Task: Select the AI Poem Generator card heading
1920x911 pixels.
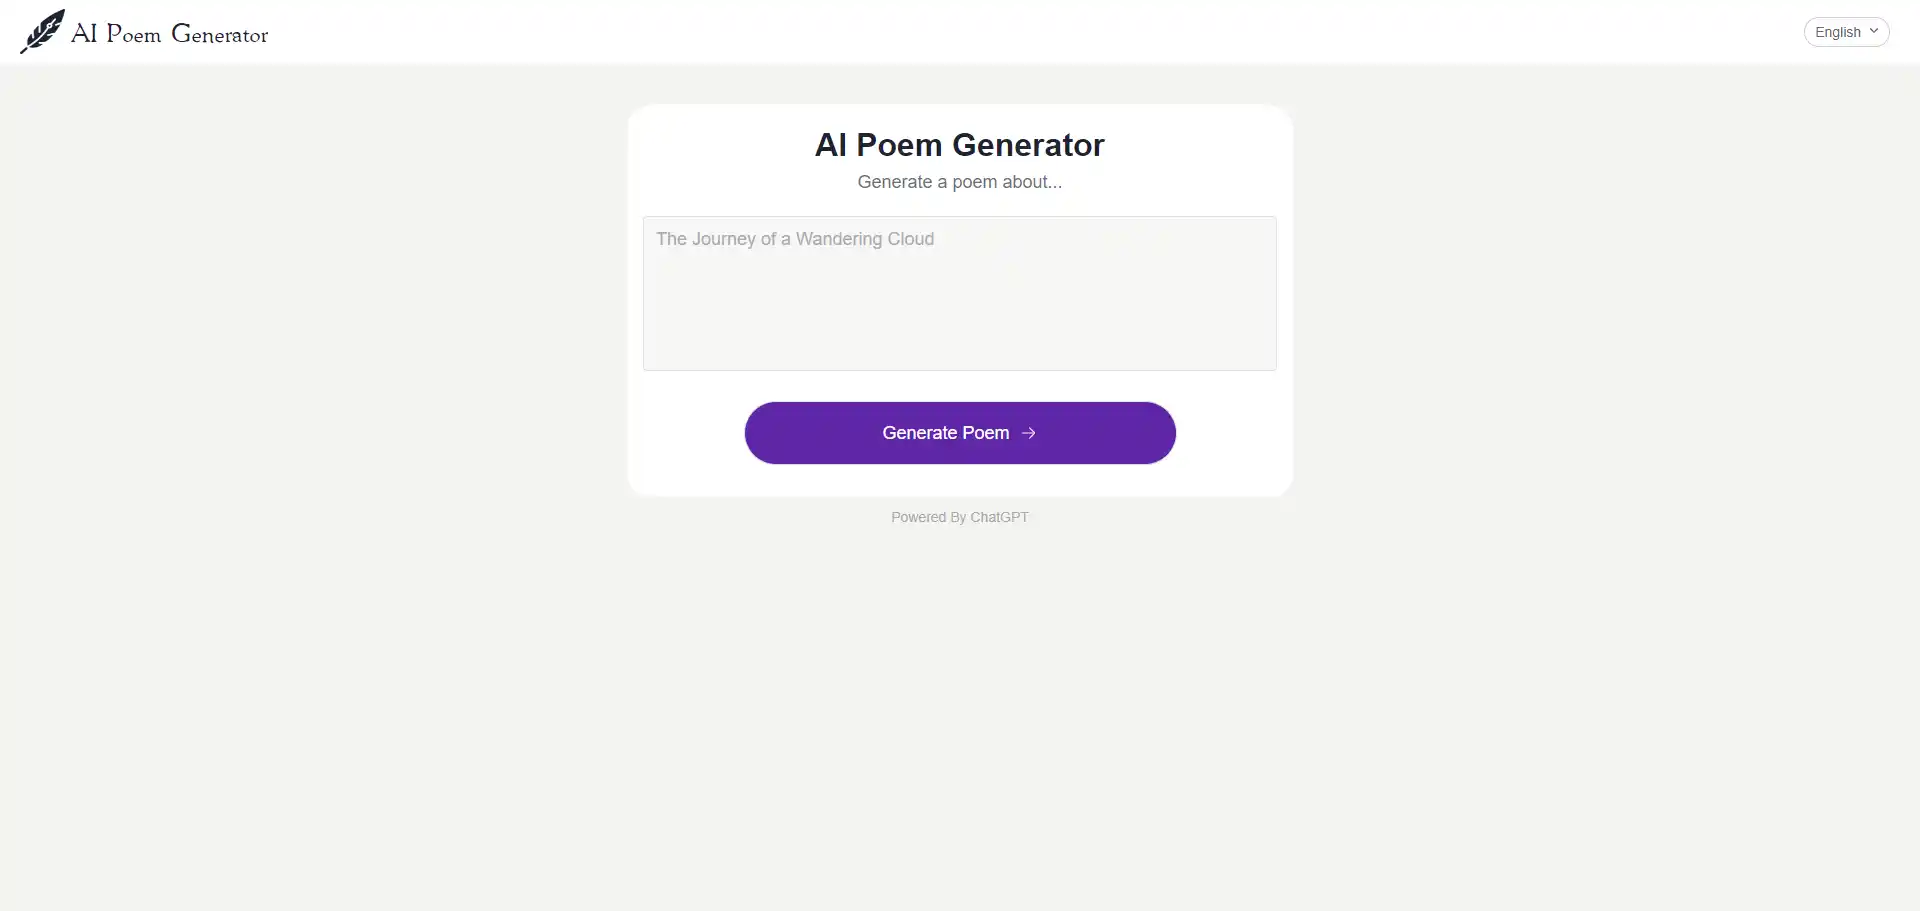Action: point(959,145)
